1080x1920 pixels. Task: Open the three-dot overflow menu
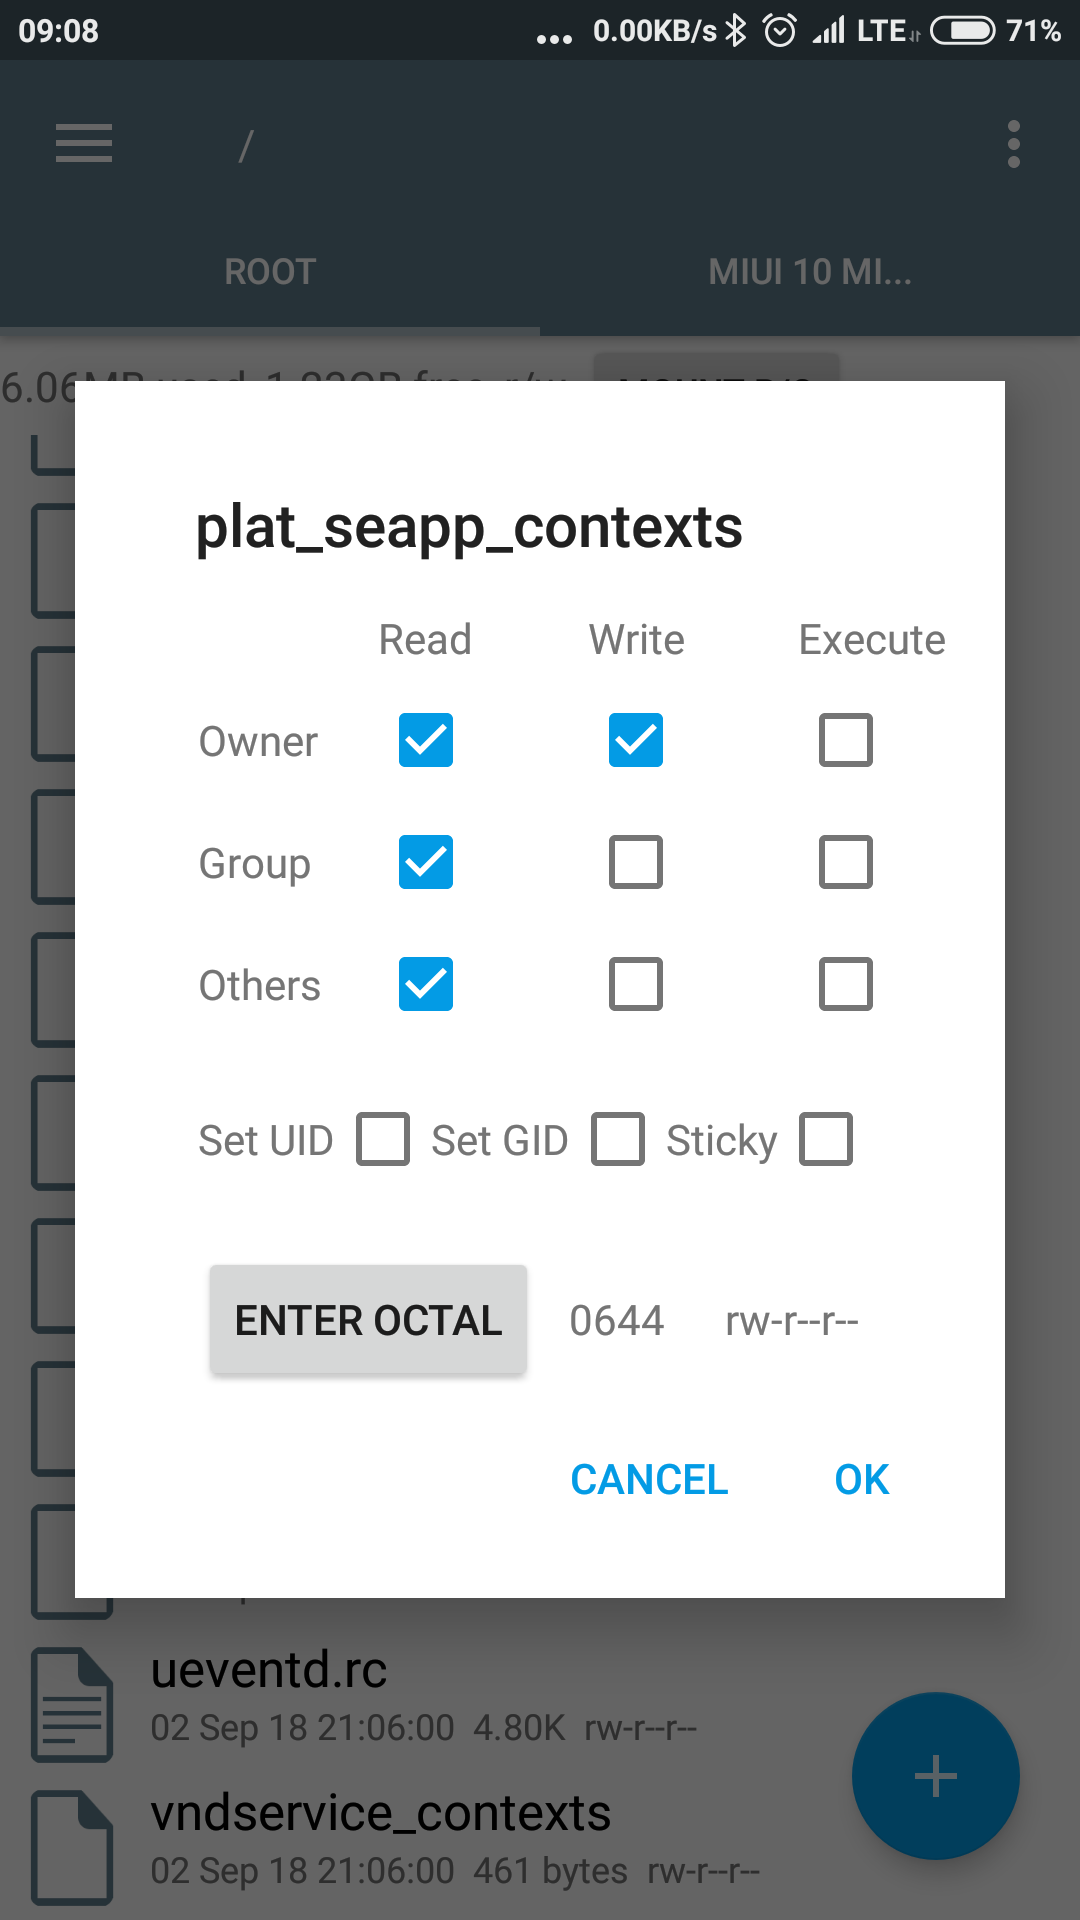point(1014,144)
